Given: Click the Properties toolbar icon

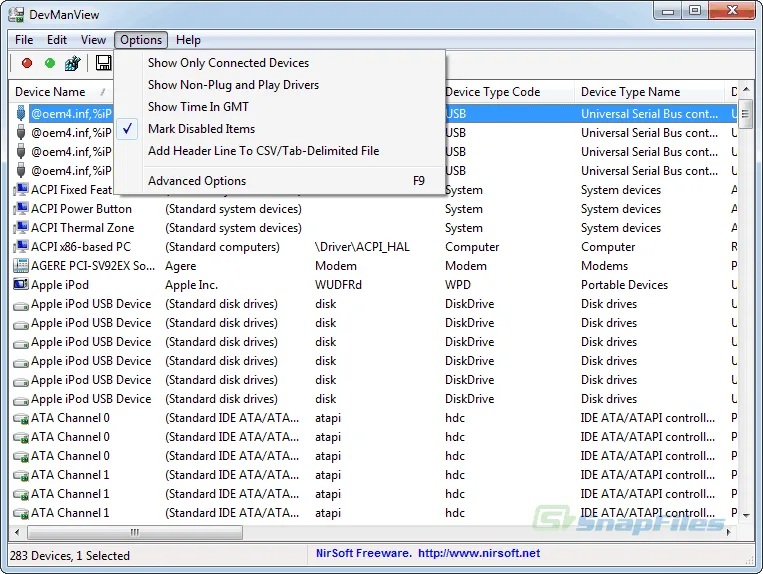Looking at the screenshot, I should pos(73,63).
